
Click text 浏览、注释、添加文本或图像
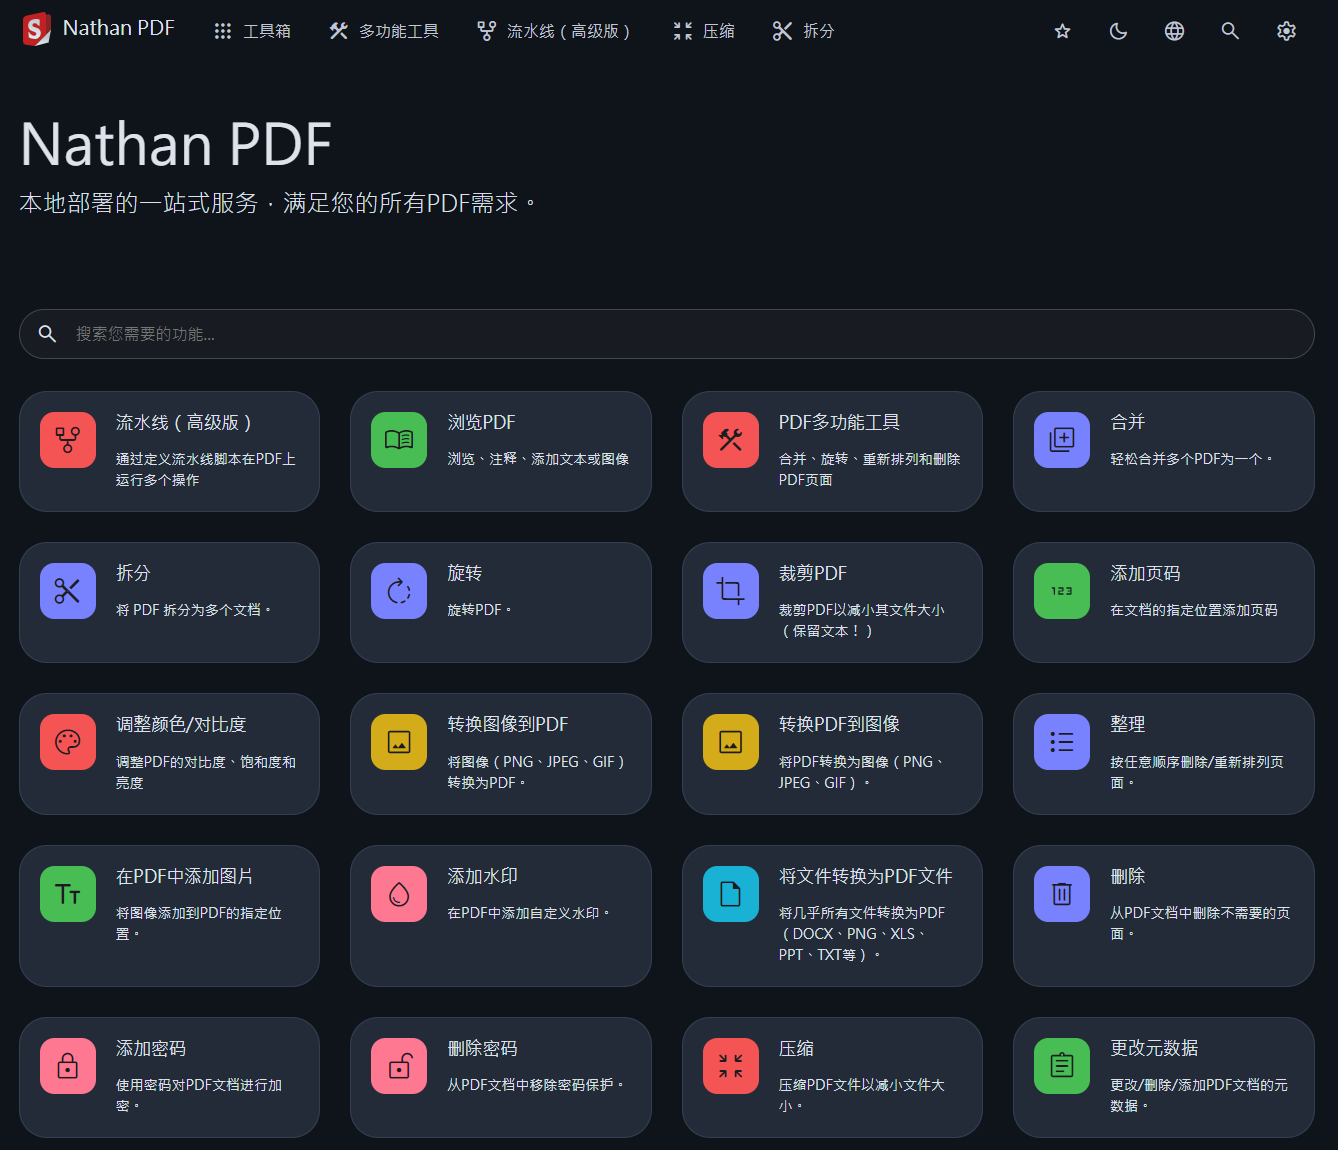[538, 459]
